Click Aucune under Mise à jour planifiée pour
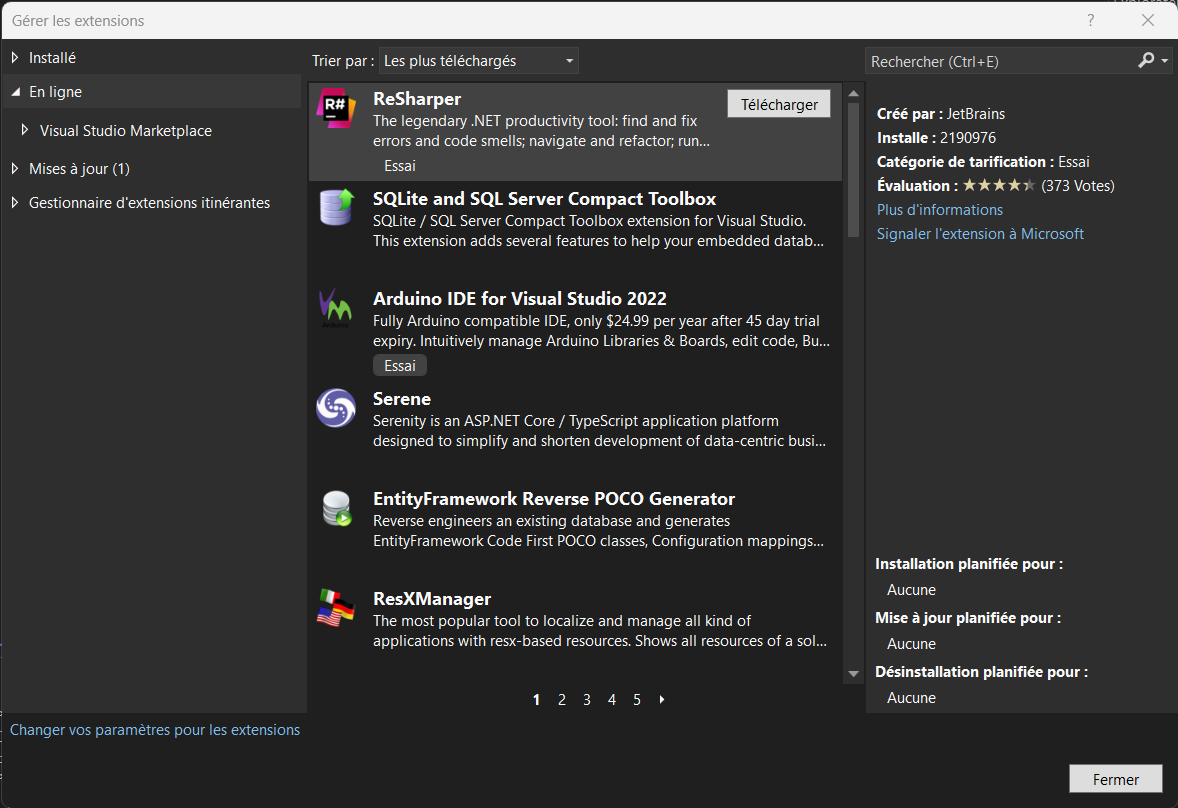 [x=911, y=644]
